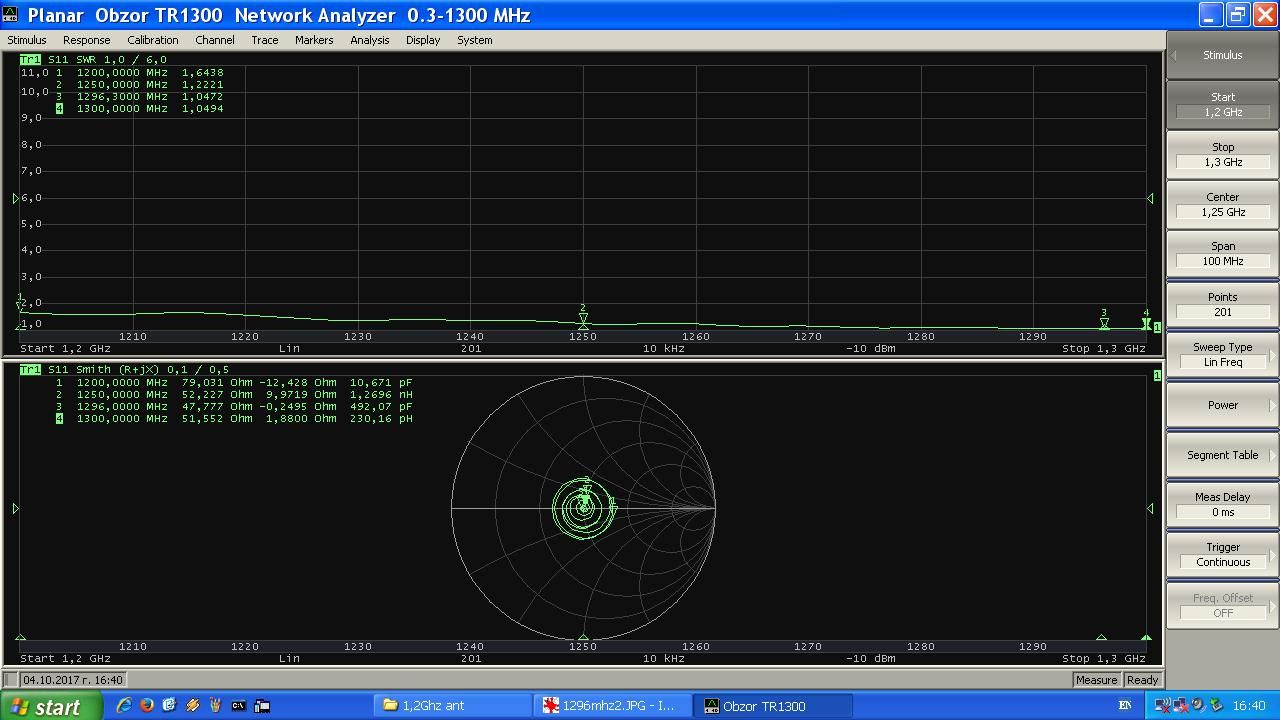The image size is (1280, 720).
Task: Open the Segment Table submenu
Action: point(1222,455)
